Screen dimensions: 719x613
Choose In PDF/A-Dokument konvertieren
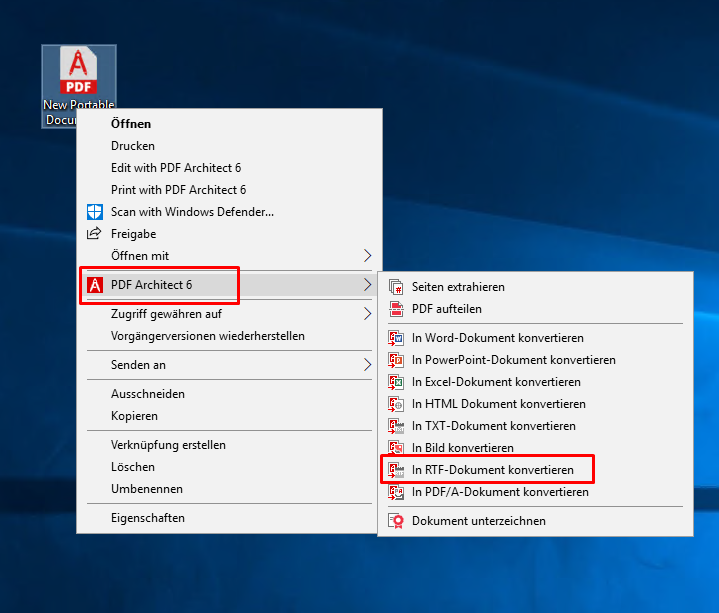click(x=535, y=492)
